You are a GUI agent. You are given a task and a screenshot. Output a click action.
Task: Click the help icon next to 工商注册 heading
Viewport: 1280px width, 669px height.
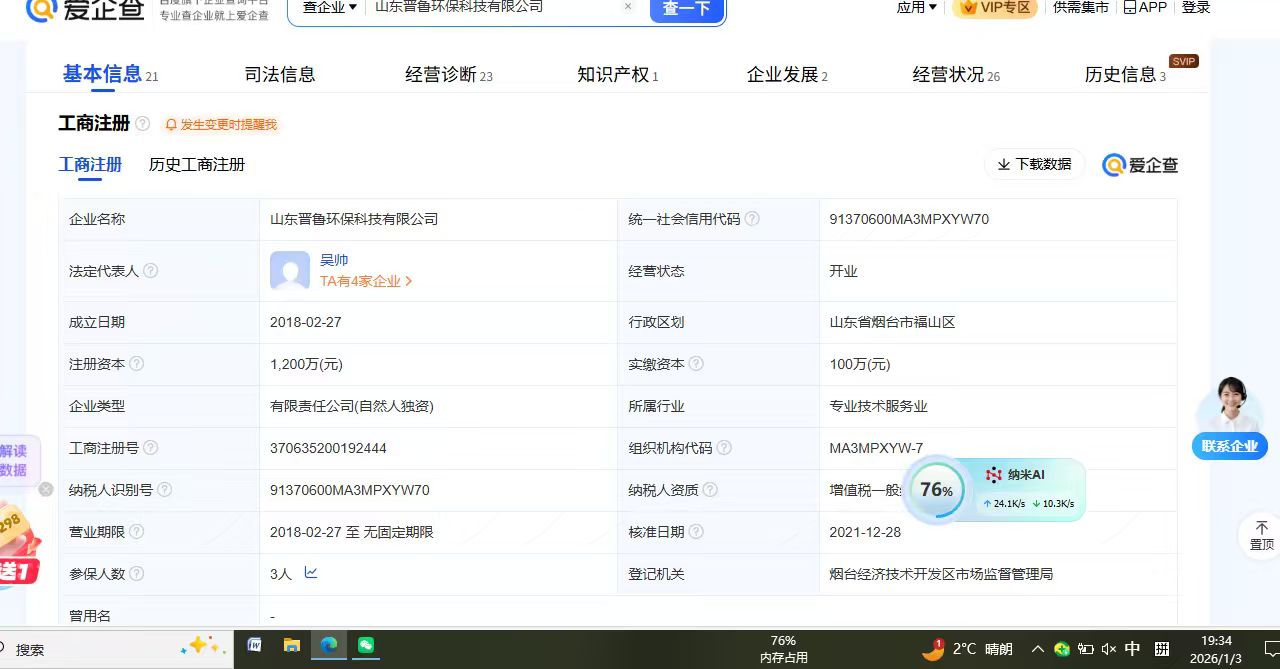point(143,124)
